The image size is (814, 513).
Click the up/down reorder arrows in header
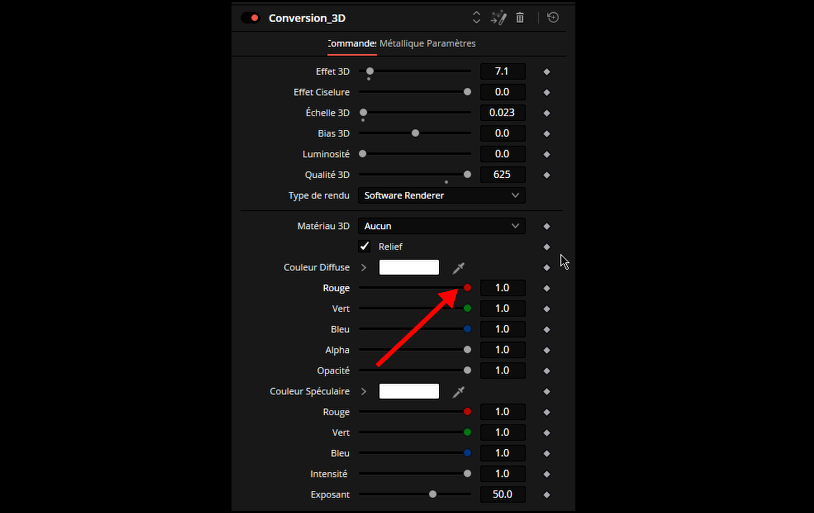[x=476, y=18]
